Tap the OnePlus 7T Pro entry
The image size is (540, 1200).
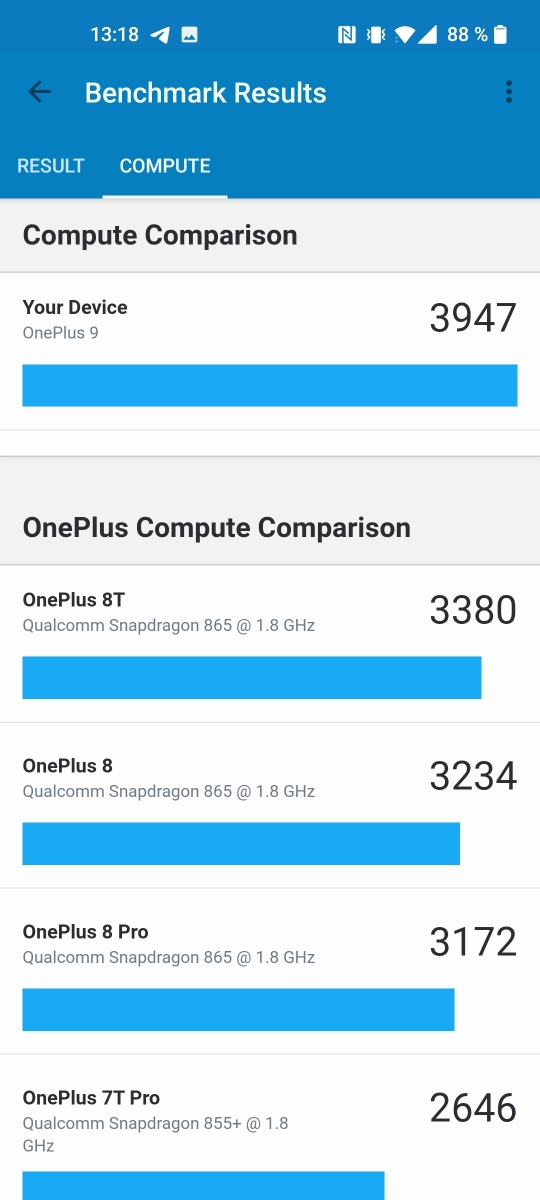point(270,1128)
